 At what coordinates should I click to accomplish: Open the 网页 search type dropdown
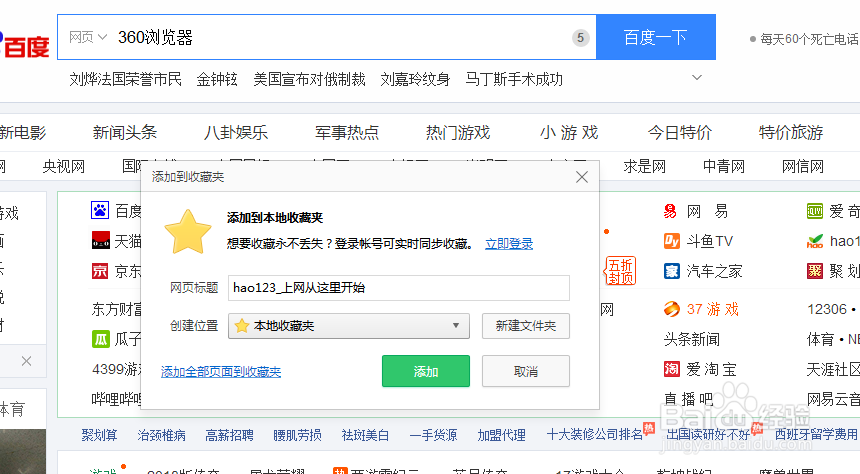point(87,37)
